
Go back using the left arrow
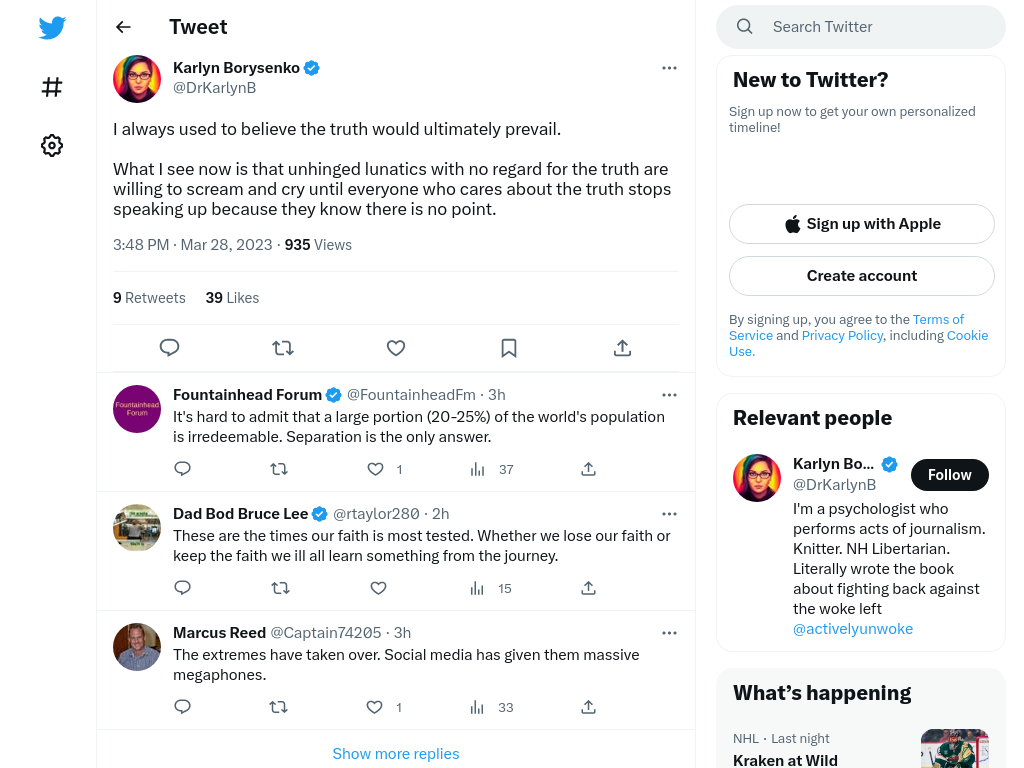(123, 27)
